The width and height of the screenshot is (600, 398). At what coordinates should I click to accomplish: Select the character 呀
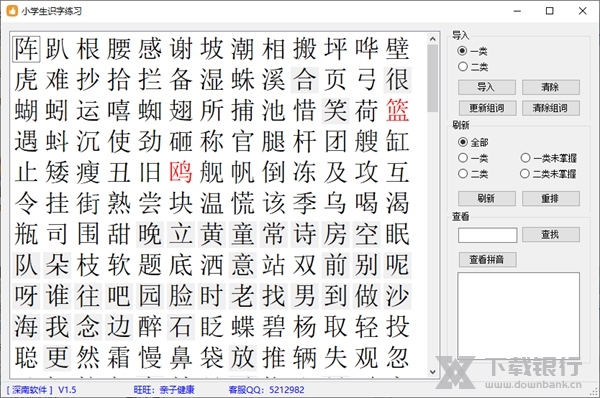coord(26,296)
